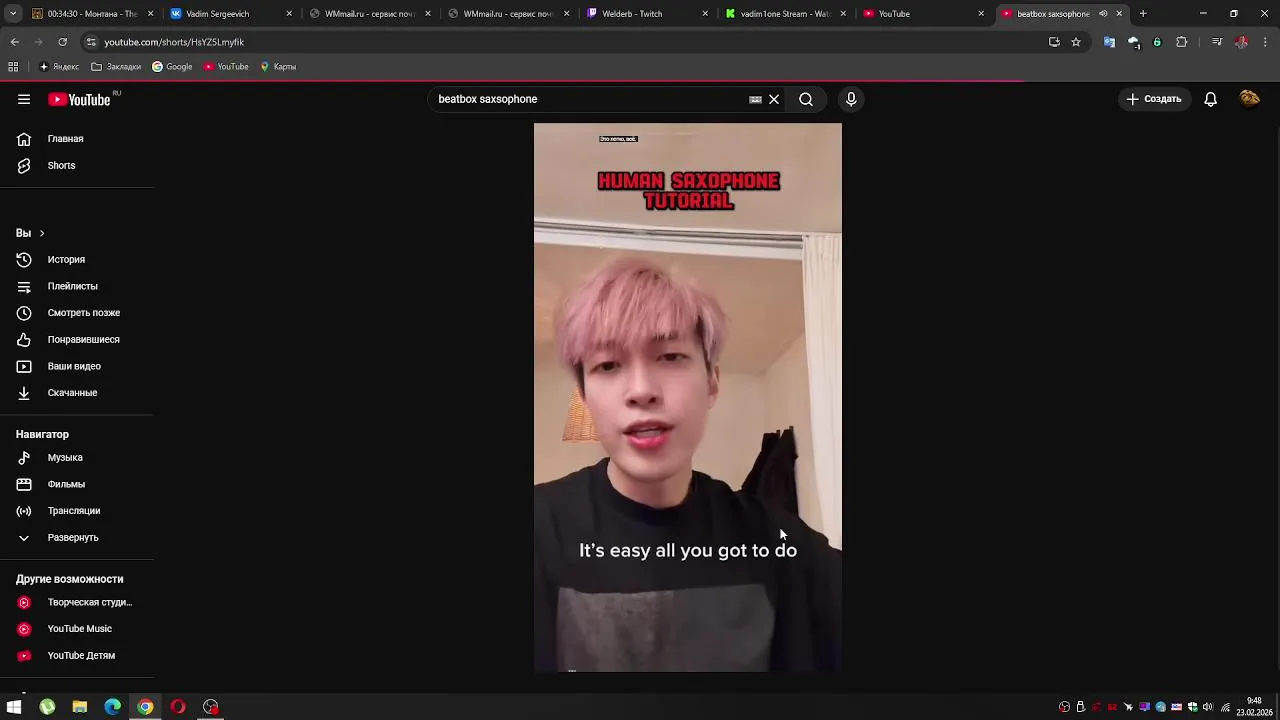1280x720 pixels.
Task: Open the Chrome three-dot menu
Action: (1265, 42)
